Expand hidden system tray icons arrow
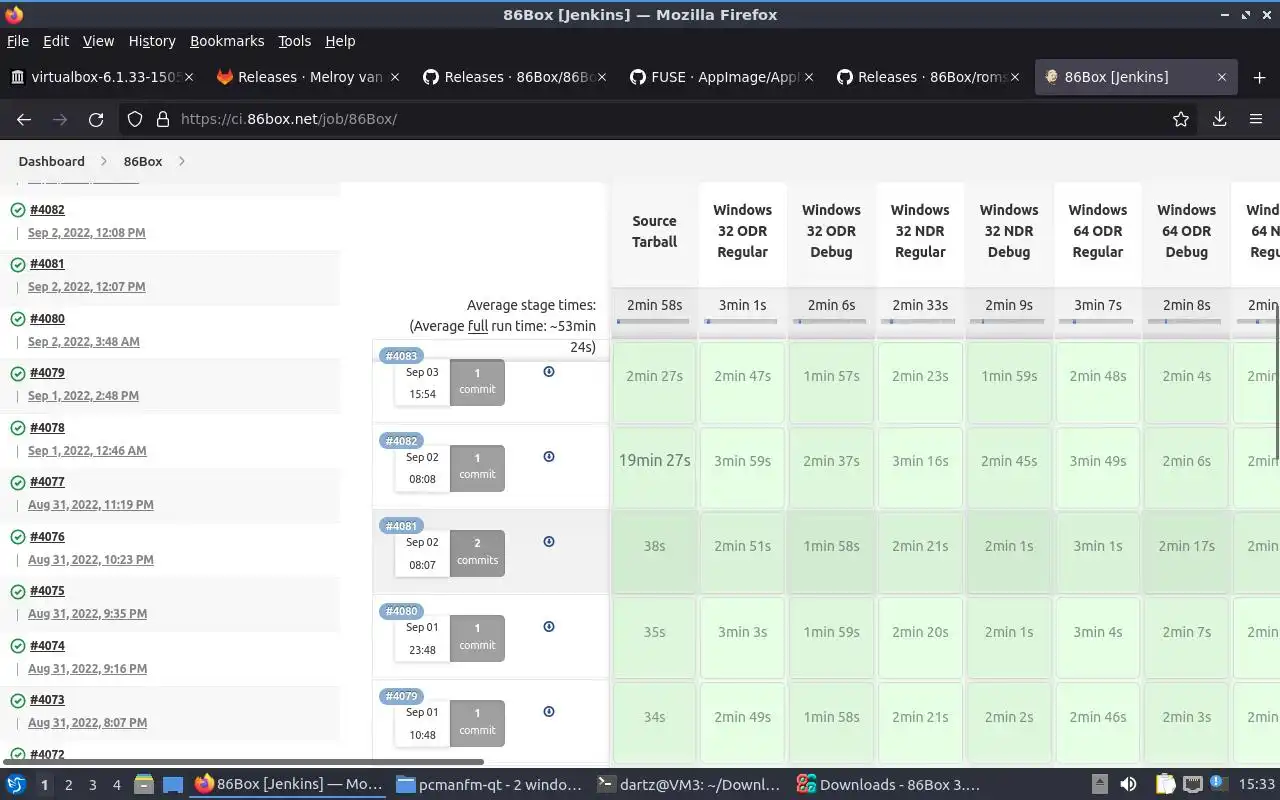Viewport: 1280px width, 800px height. (1099, 785)
